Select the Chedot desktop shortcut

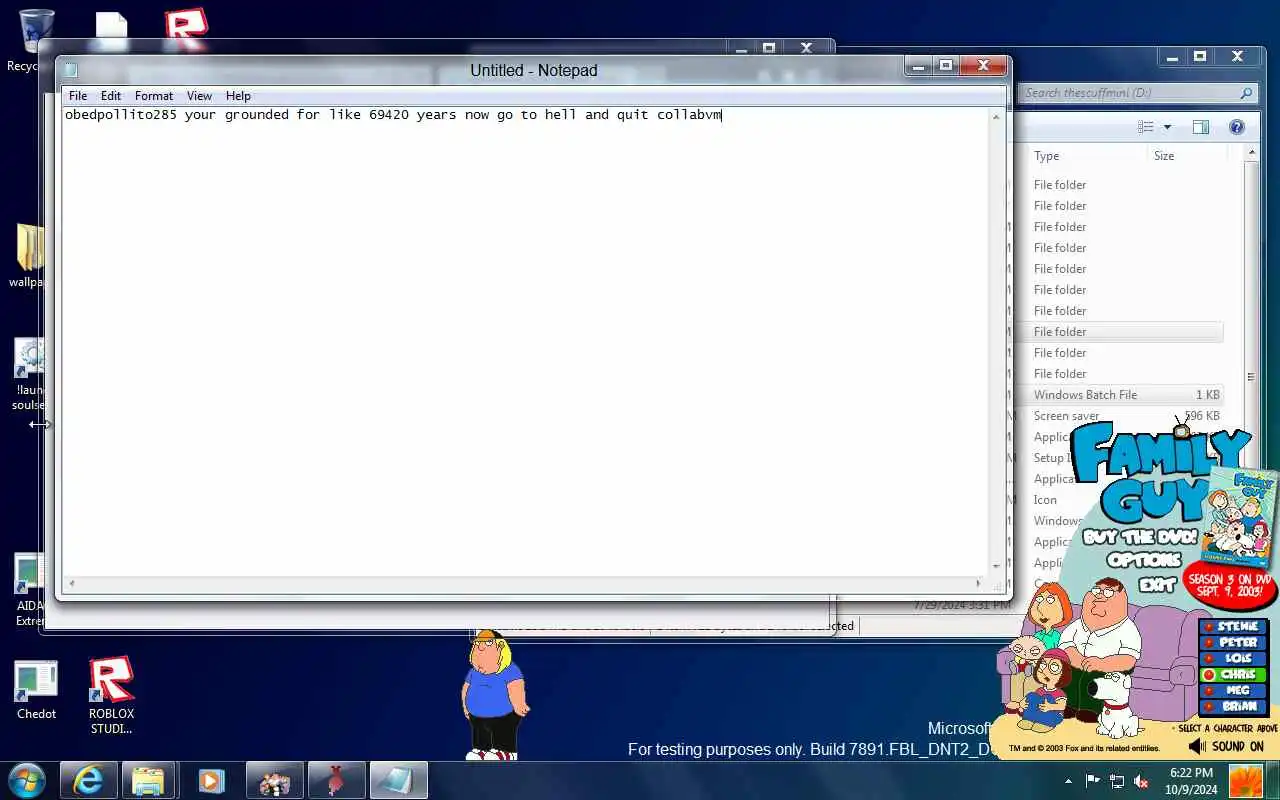(x=36, y=691)
